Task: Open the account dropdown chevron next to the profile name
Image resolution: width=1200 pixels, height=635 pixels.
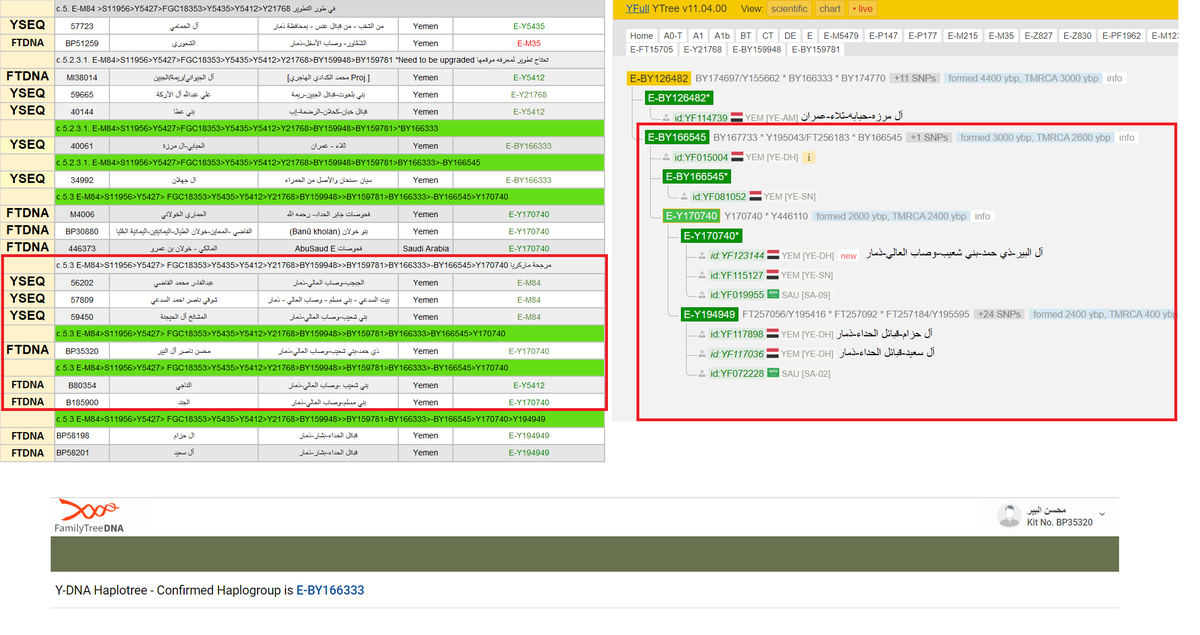Action: click(x=1102, y=516)
